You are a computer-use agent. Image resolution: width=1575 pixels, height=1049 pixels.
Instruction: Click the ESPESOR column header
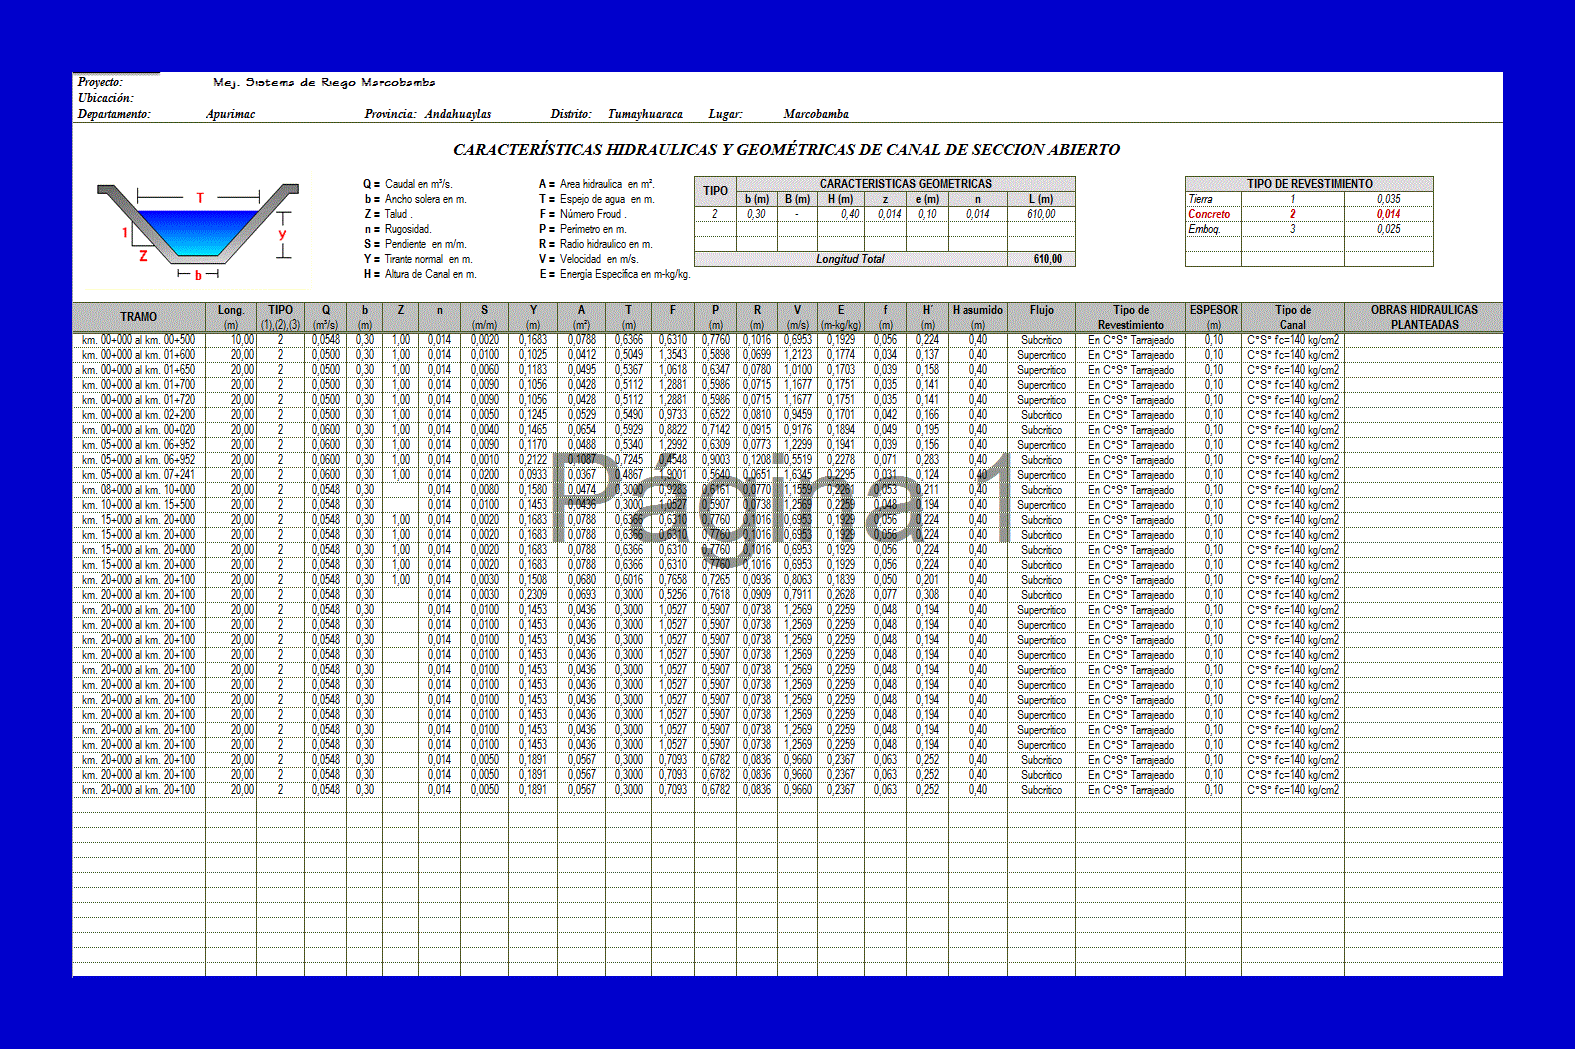point(1213,317)
